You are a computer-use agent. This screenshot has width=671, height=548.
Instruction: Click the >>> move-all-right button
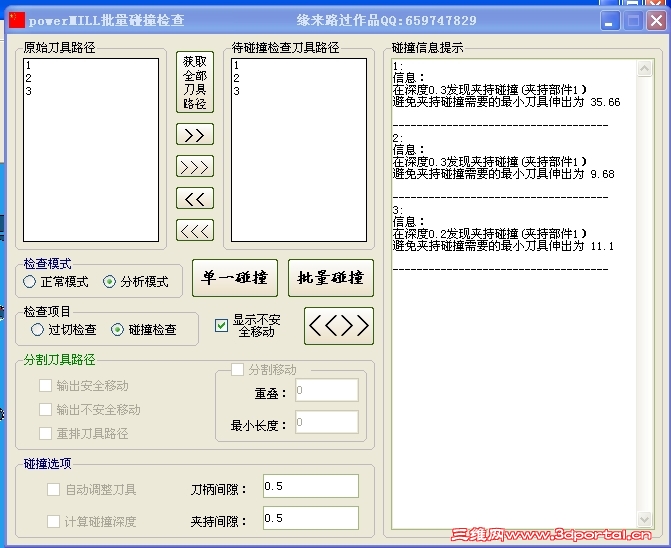click(x=195, y=166)
